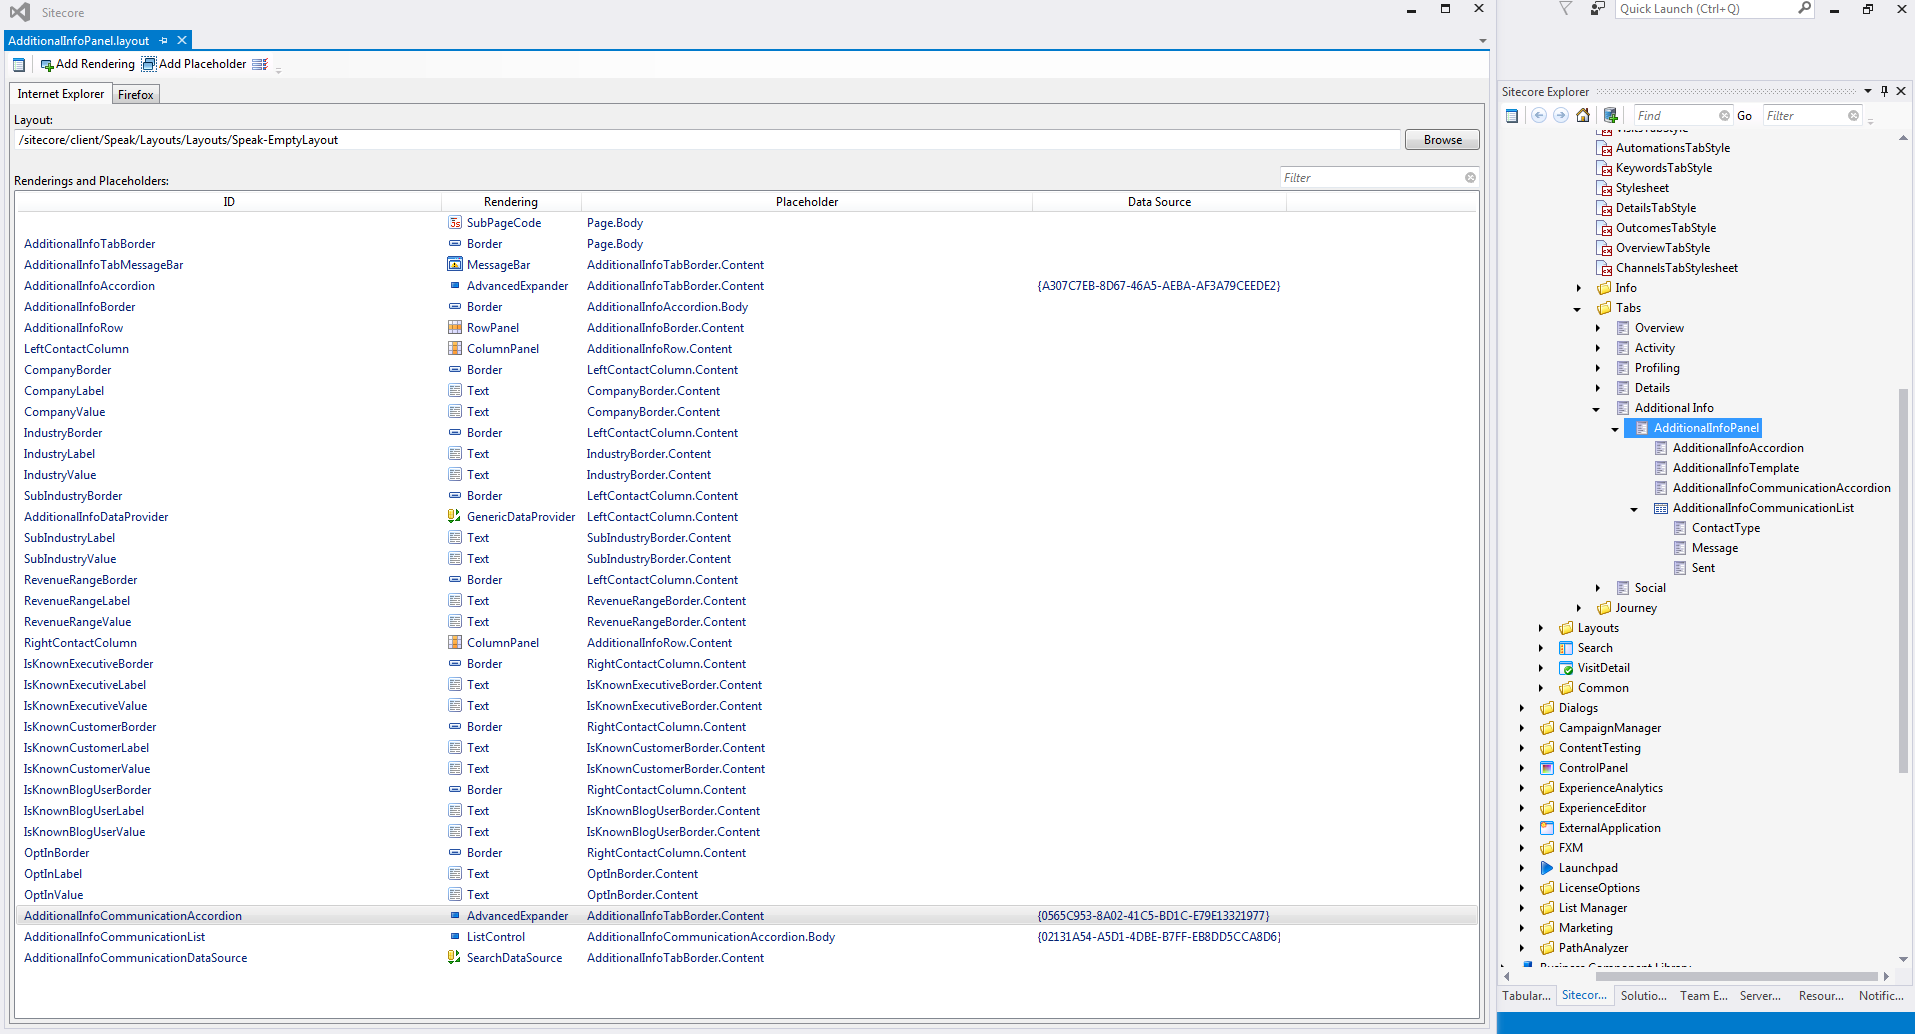Click the notifications filter flag icon
The width and height of the screenshot is (1915, 1034).
[1565, 9]
